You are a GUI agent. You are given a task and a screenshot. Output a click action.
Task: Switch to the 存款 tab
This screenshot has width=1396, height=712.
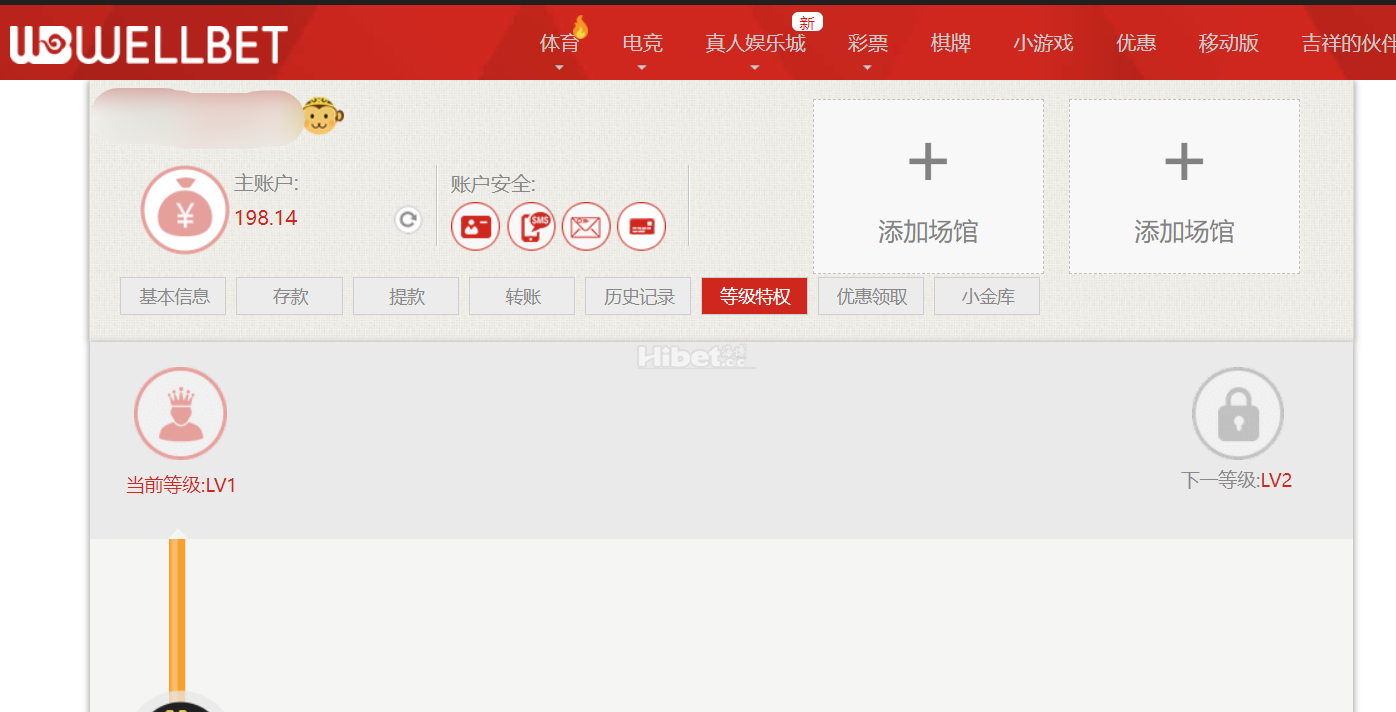(x=289, y=295)
